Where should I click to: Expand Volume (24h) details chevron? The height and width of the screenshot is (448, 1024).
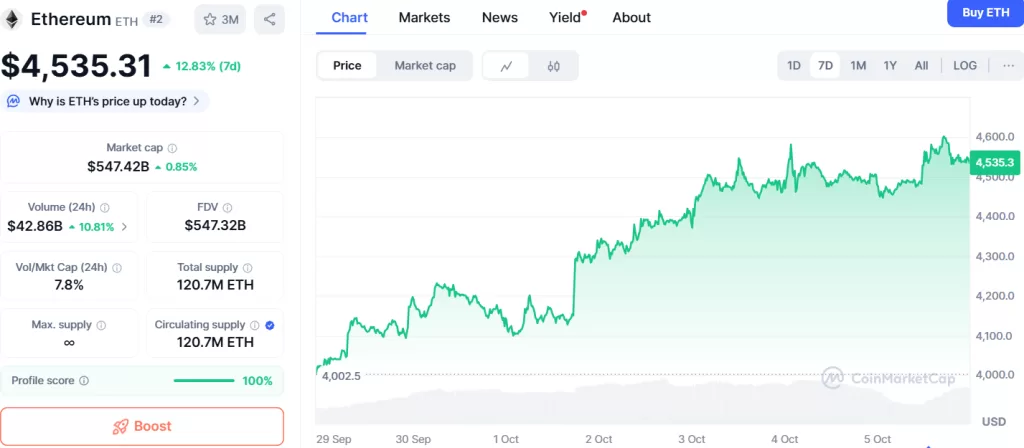coord(124,227)
